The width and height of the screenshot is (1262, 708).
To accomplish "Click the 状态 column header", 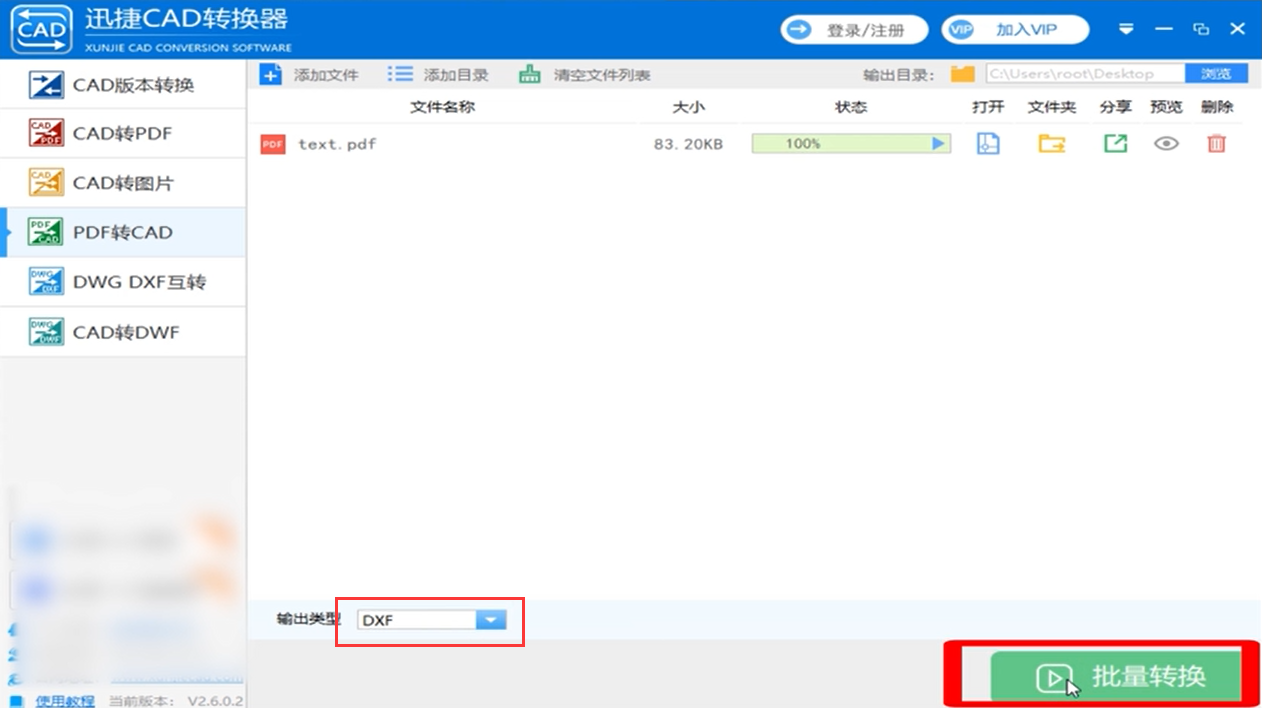I will coord(851,107).
